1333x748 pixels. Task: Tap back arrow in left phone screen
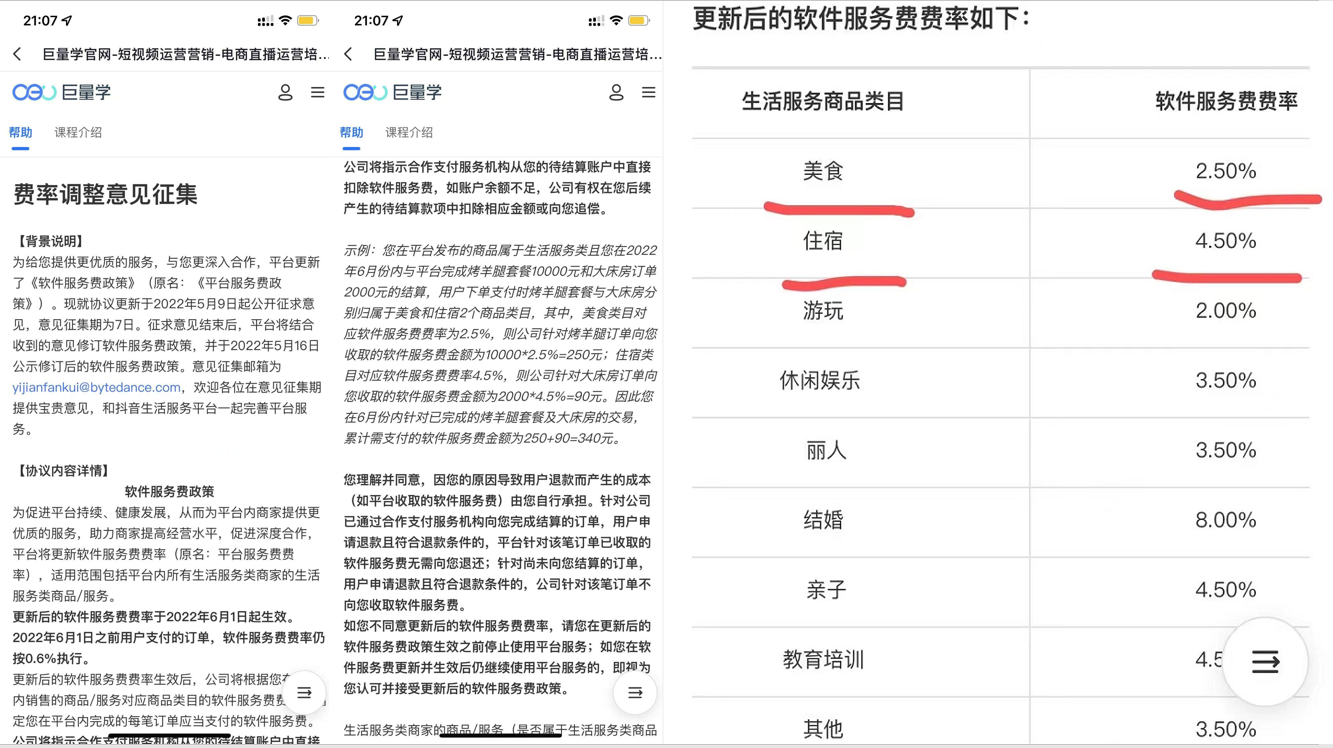click(17, 54)
